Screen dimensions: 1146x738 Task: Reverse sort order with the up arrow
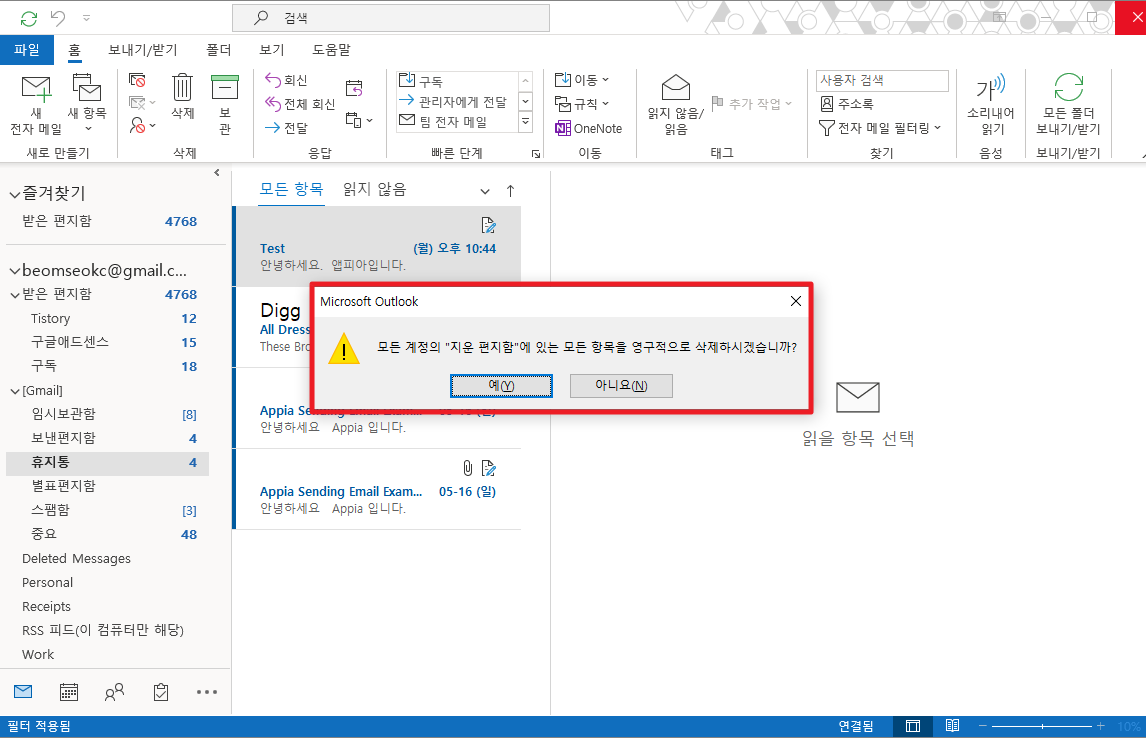pyautogui.click(x=510, y=191)
